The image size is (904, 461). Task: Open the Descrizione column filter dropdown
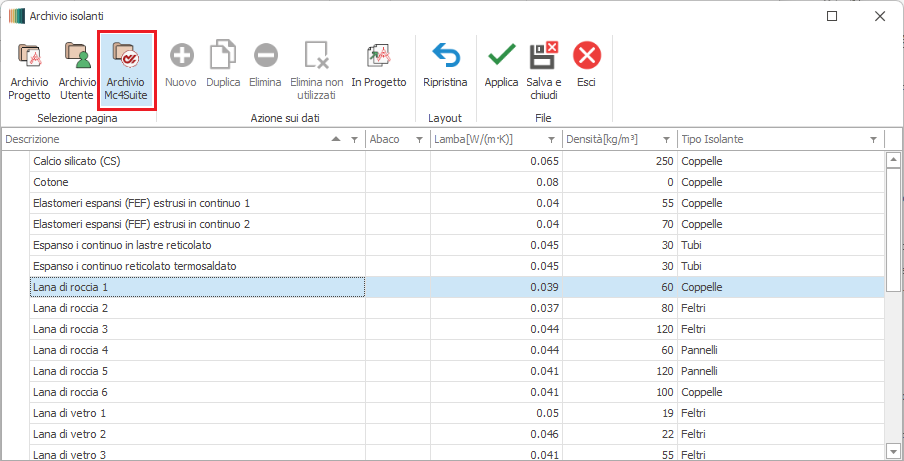pos(354,140)
